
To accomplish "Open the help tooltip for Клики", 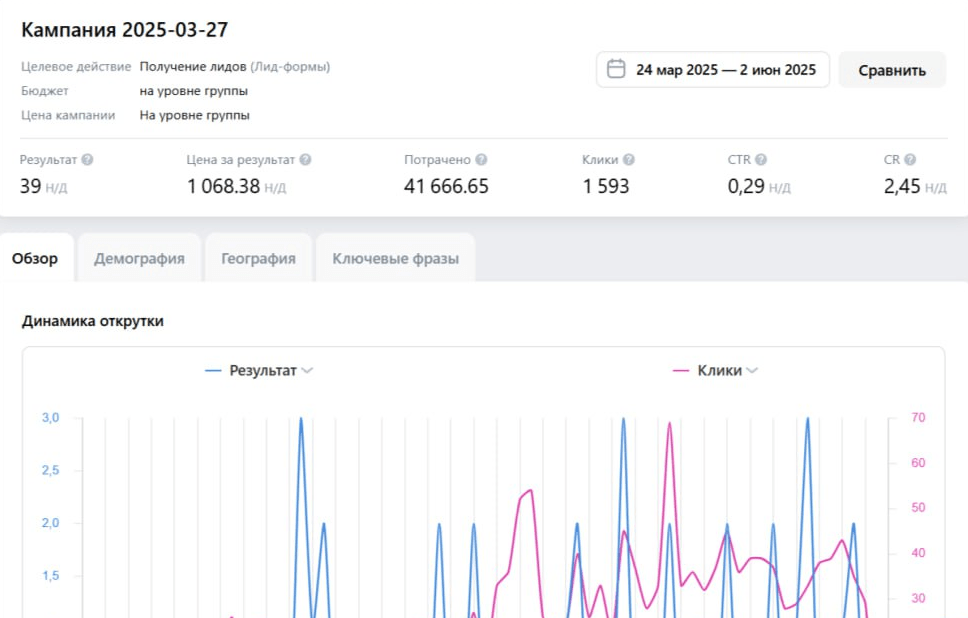I will (629, 160).
